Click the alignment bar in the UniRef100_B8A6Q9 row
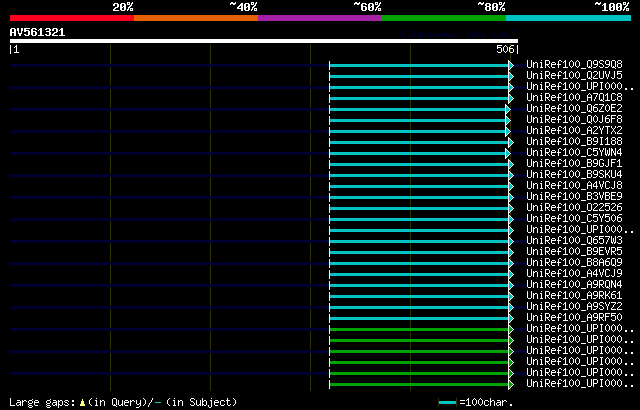This screenshot has height=410, width=640. [419, 264]
